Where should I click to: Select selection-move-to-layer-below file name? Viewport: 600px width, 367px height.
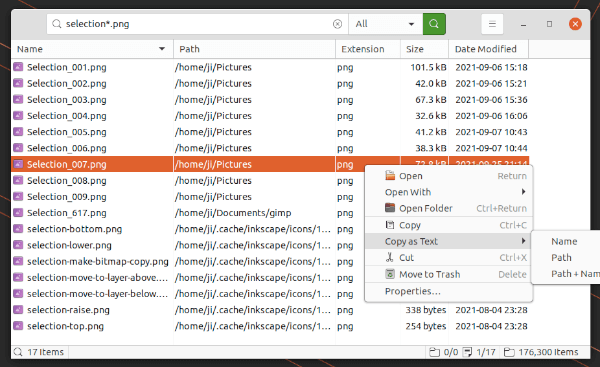coord(97,294)
